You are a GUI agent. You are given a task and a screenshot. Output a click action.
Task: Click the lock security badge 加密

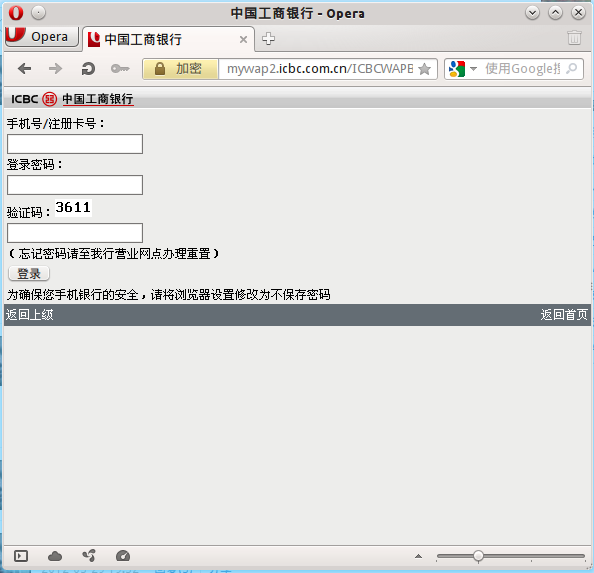(180, 69)
